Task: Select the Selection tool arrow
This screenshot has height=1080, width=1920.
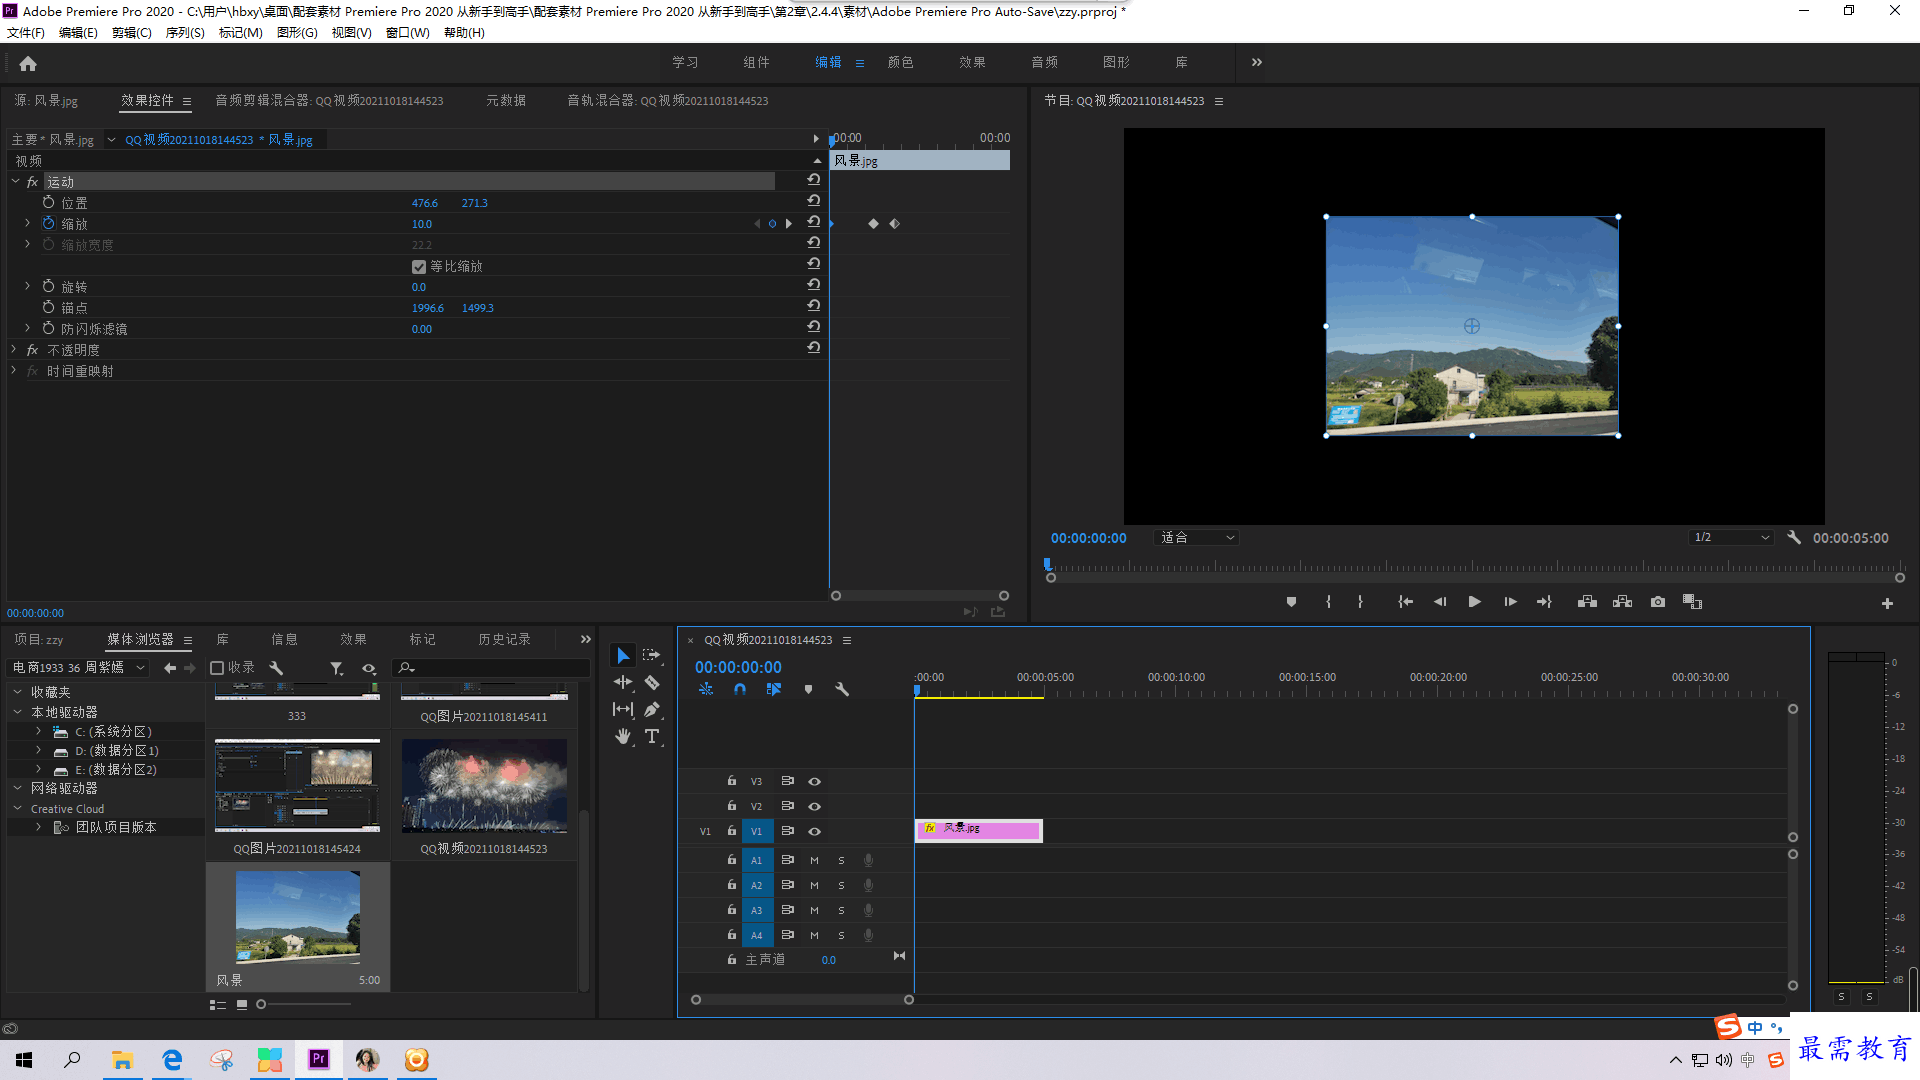Action: 623,655
